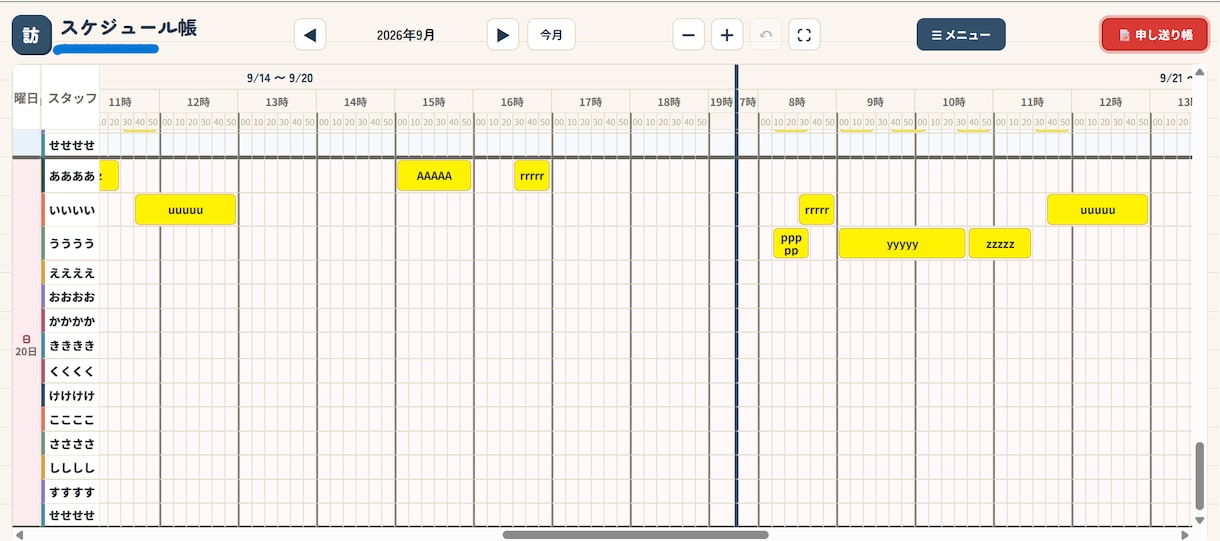This screenshot has width=1220, height=541.
Task: Click staff name ここここ
Action: tap(72, 419)
